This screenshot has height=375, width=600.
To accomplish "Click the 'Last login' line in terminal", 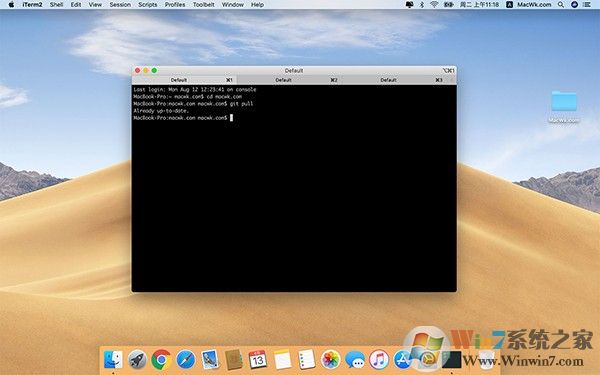I will 195,90.
